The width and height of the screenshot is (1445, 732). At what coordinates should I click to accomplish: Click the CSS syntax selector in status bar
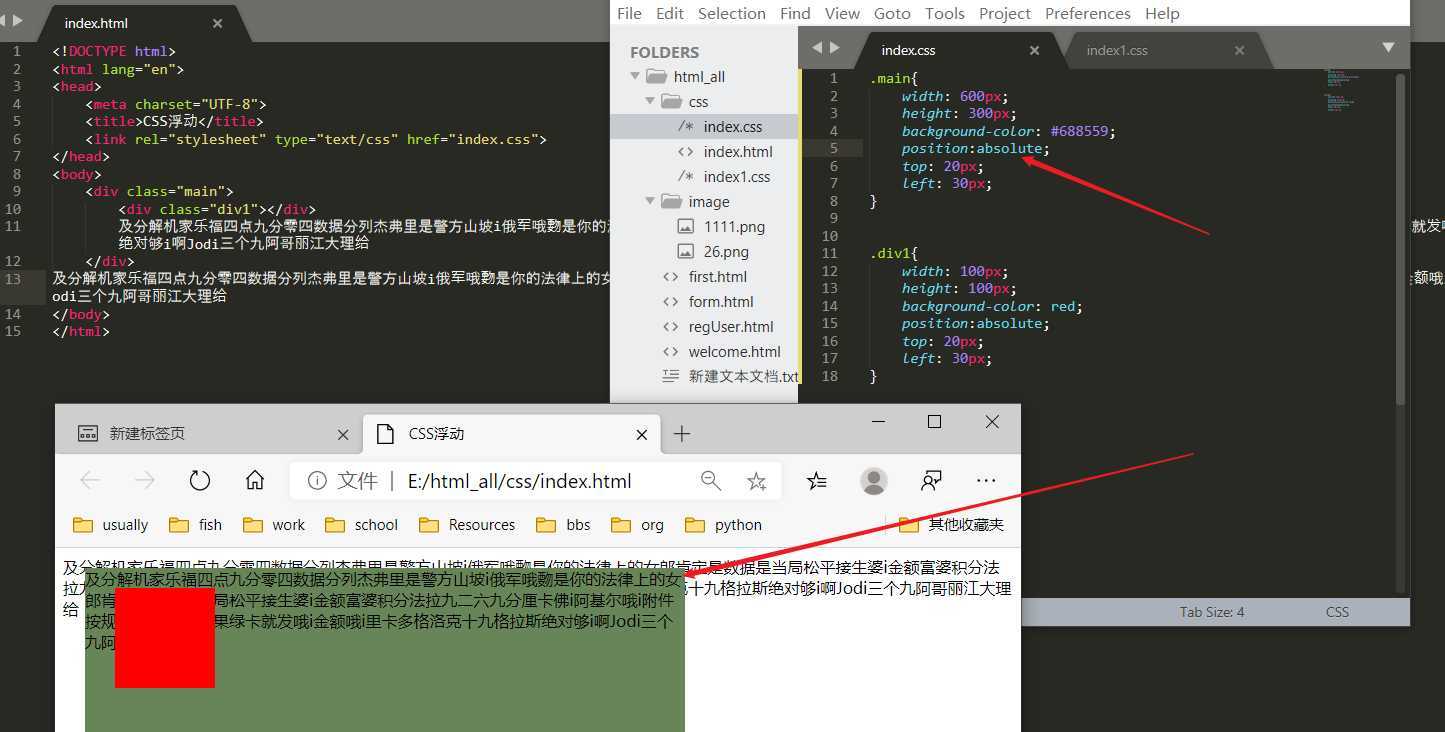tap(1337, 612)
